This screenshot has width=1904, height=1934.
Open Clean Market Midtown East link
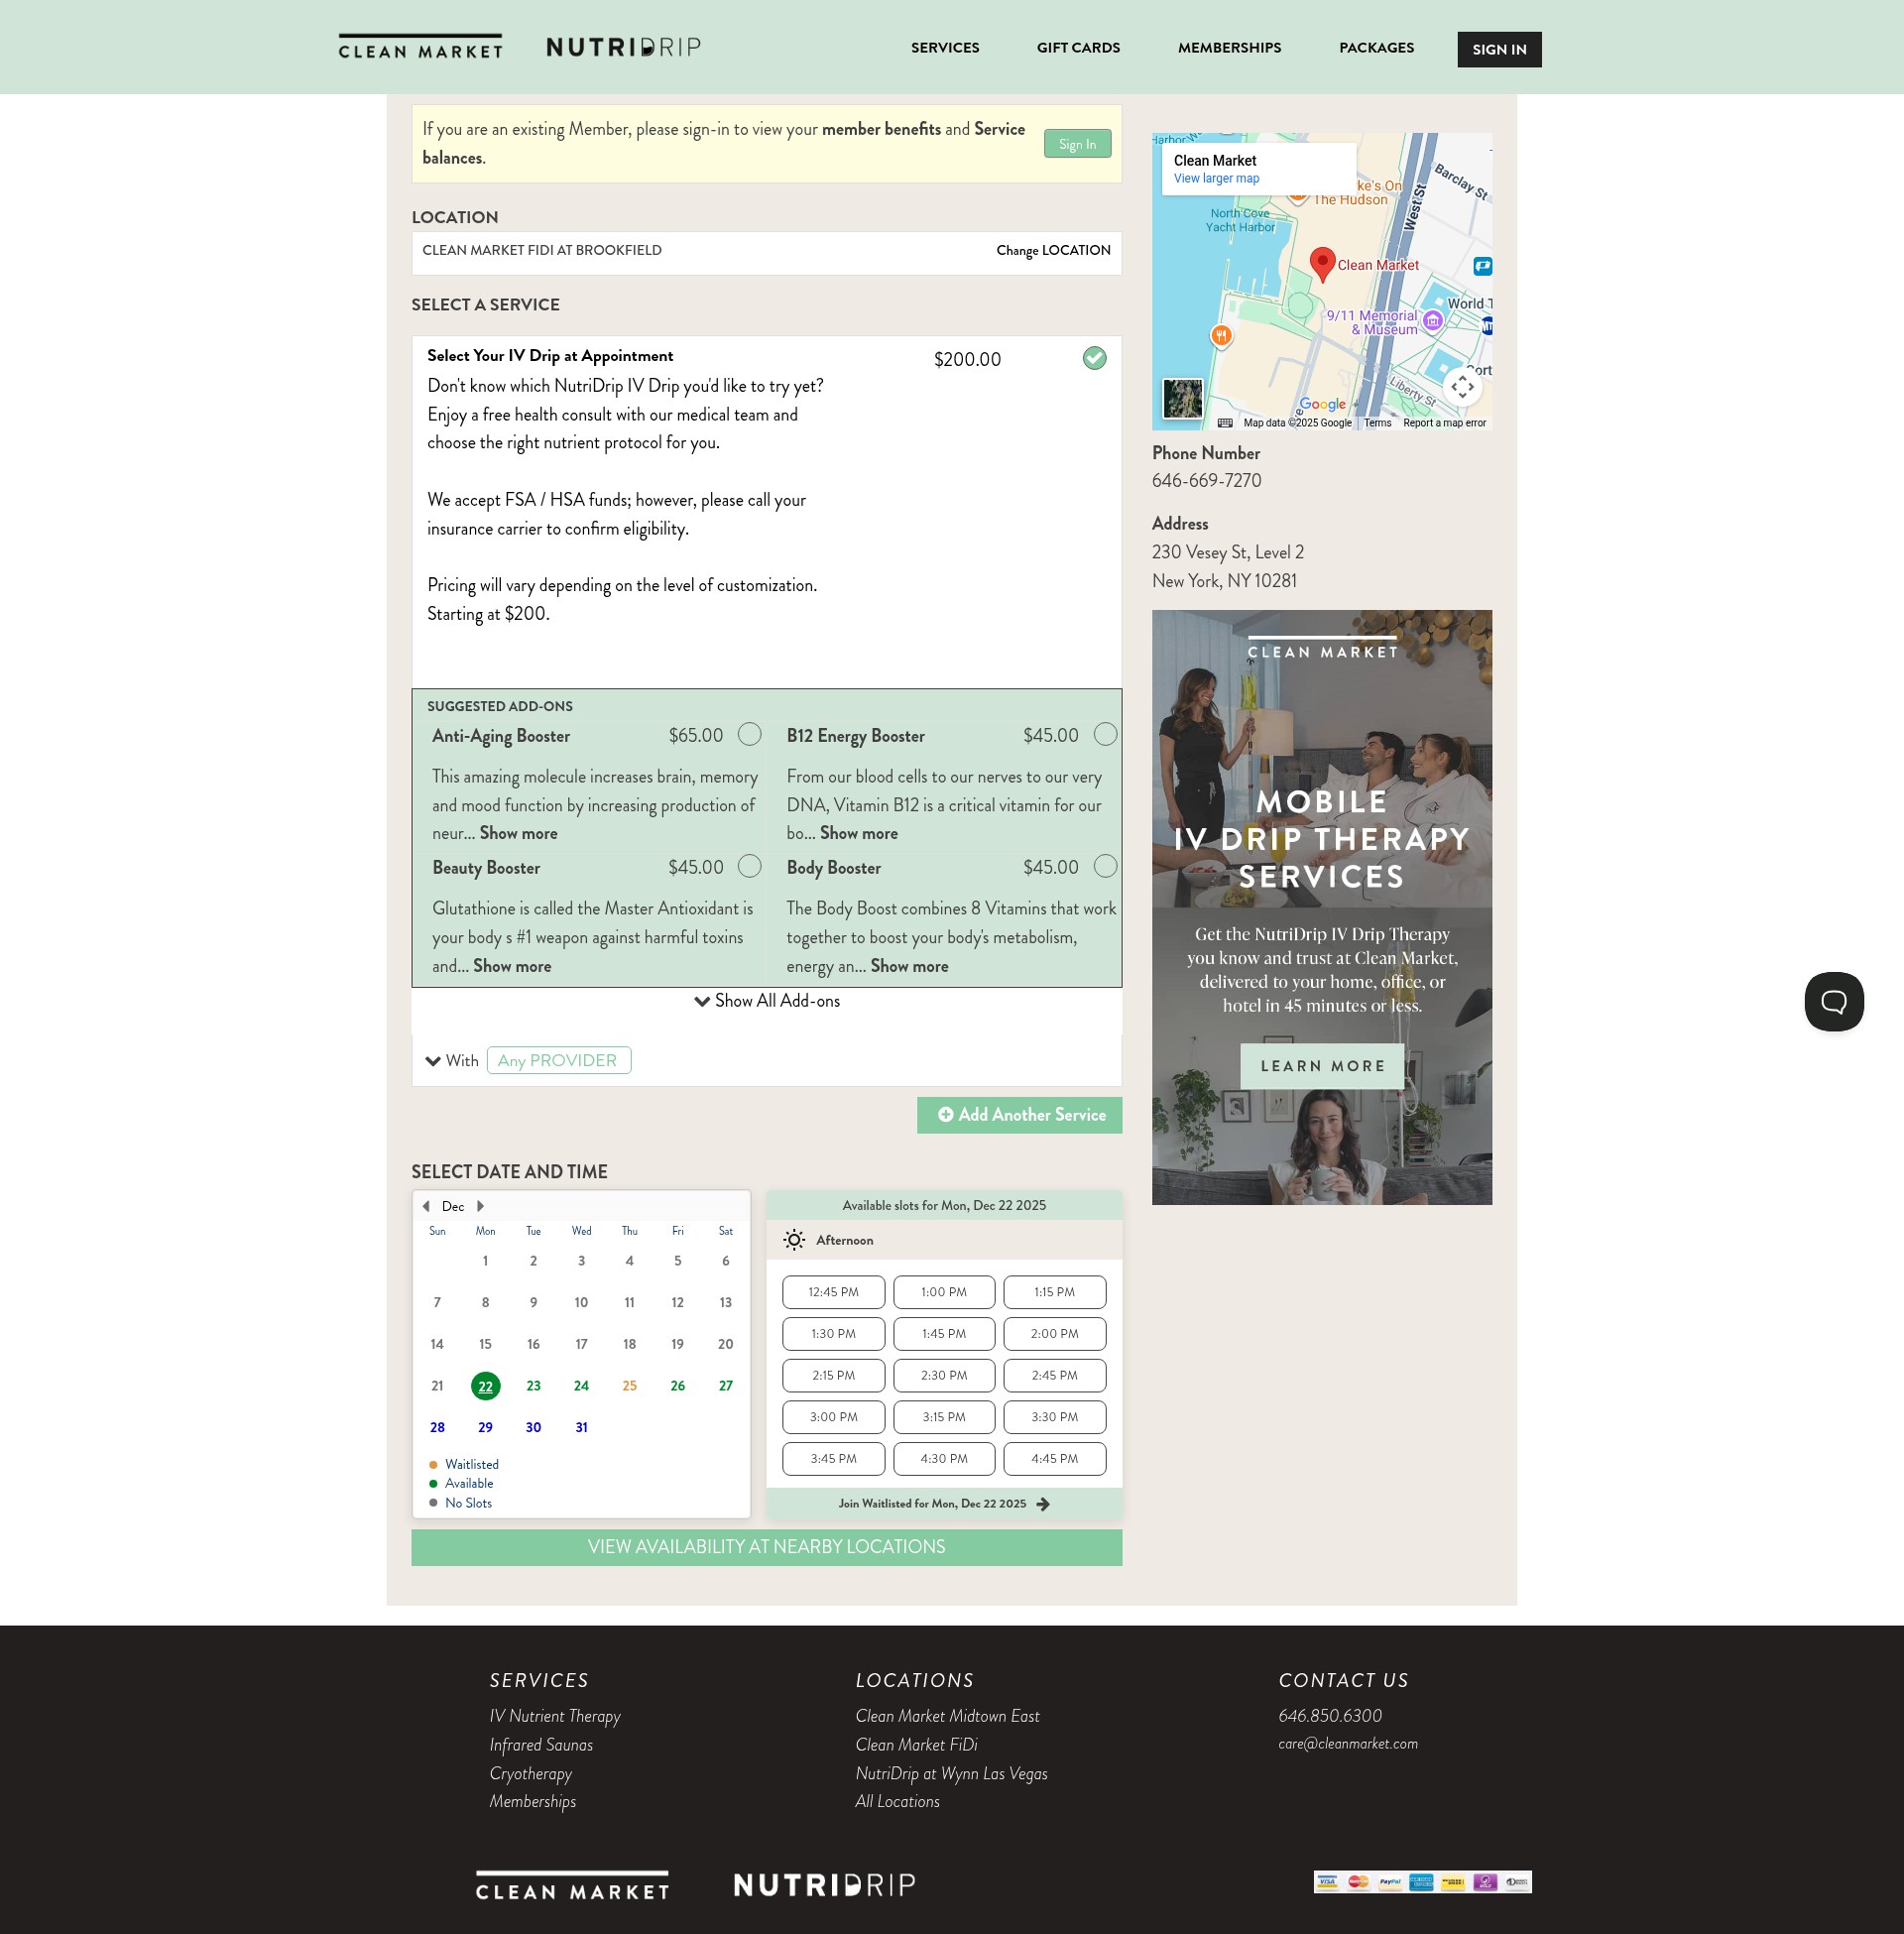coord(947,1716)
